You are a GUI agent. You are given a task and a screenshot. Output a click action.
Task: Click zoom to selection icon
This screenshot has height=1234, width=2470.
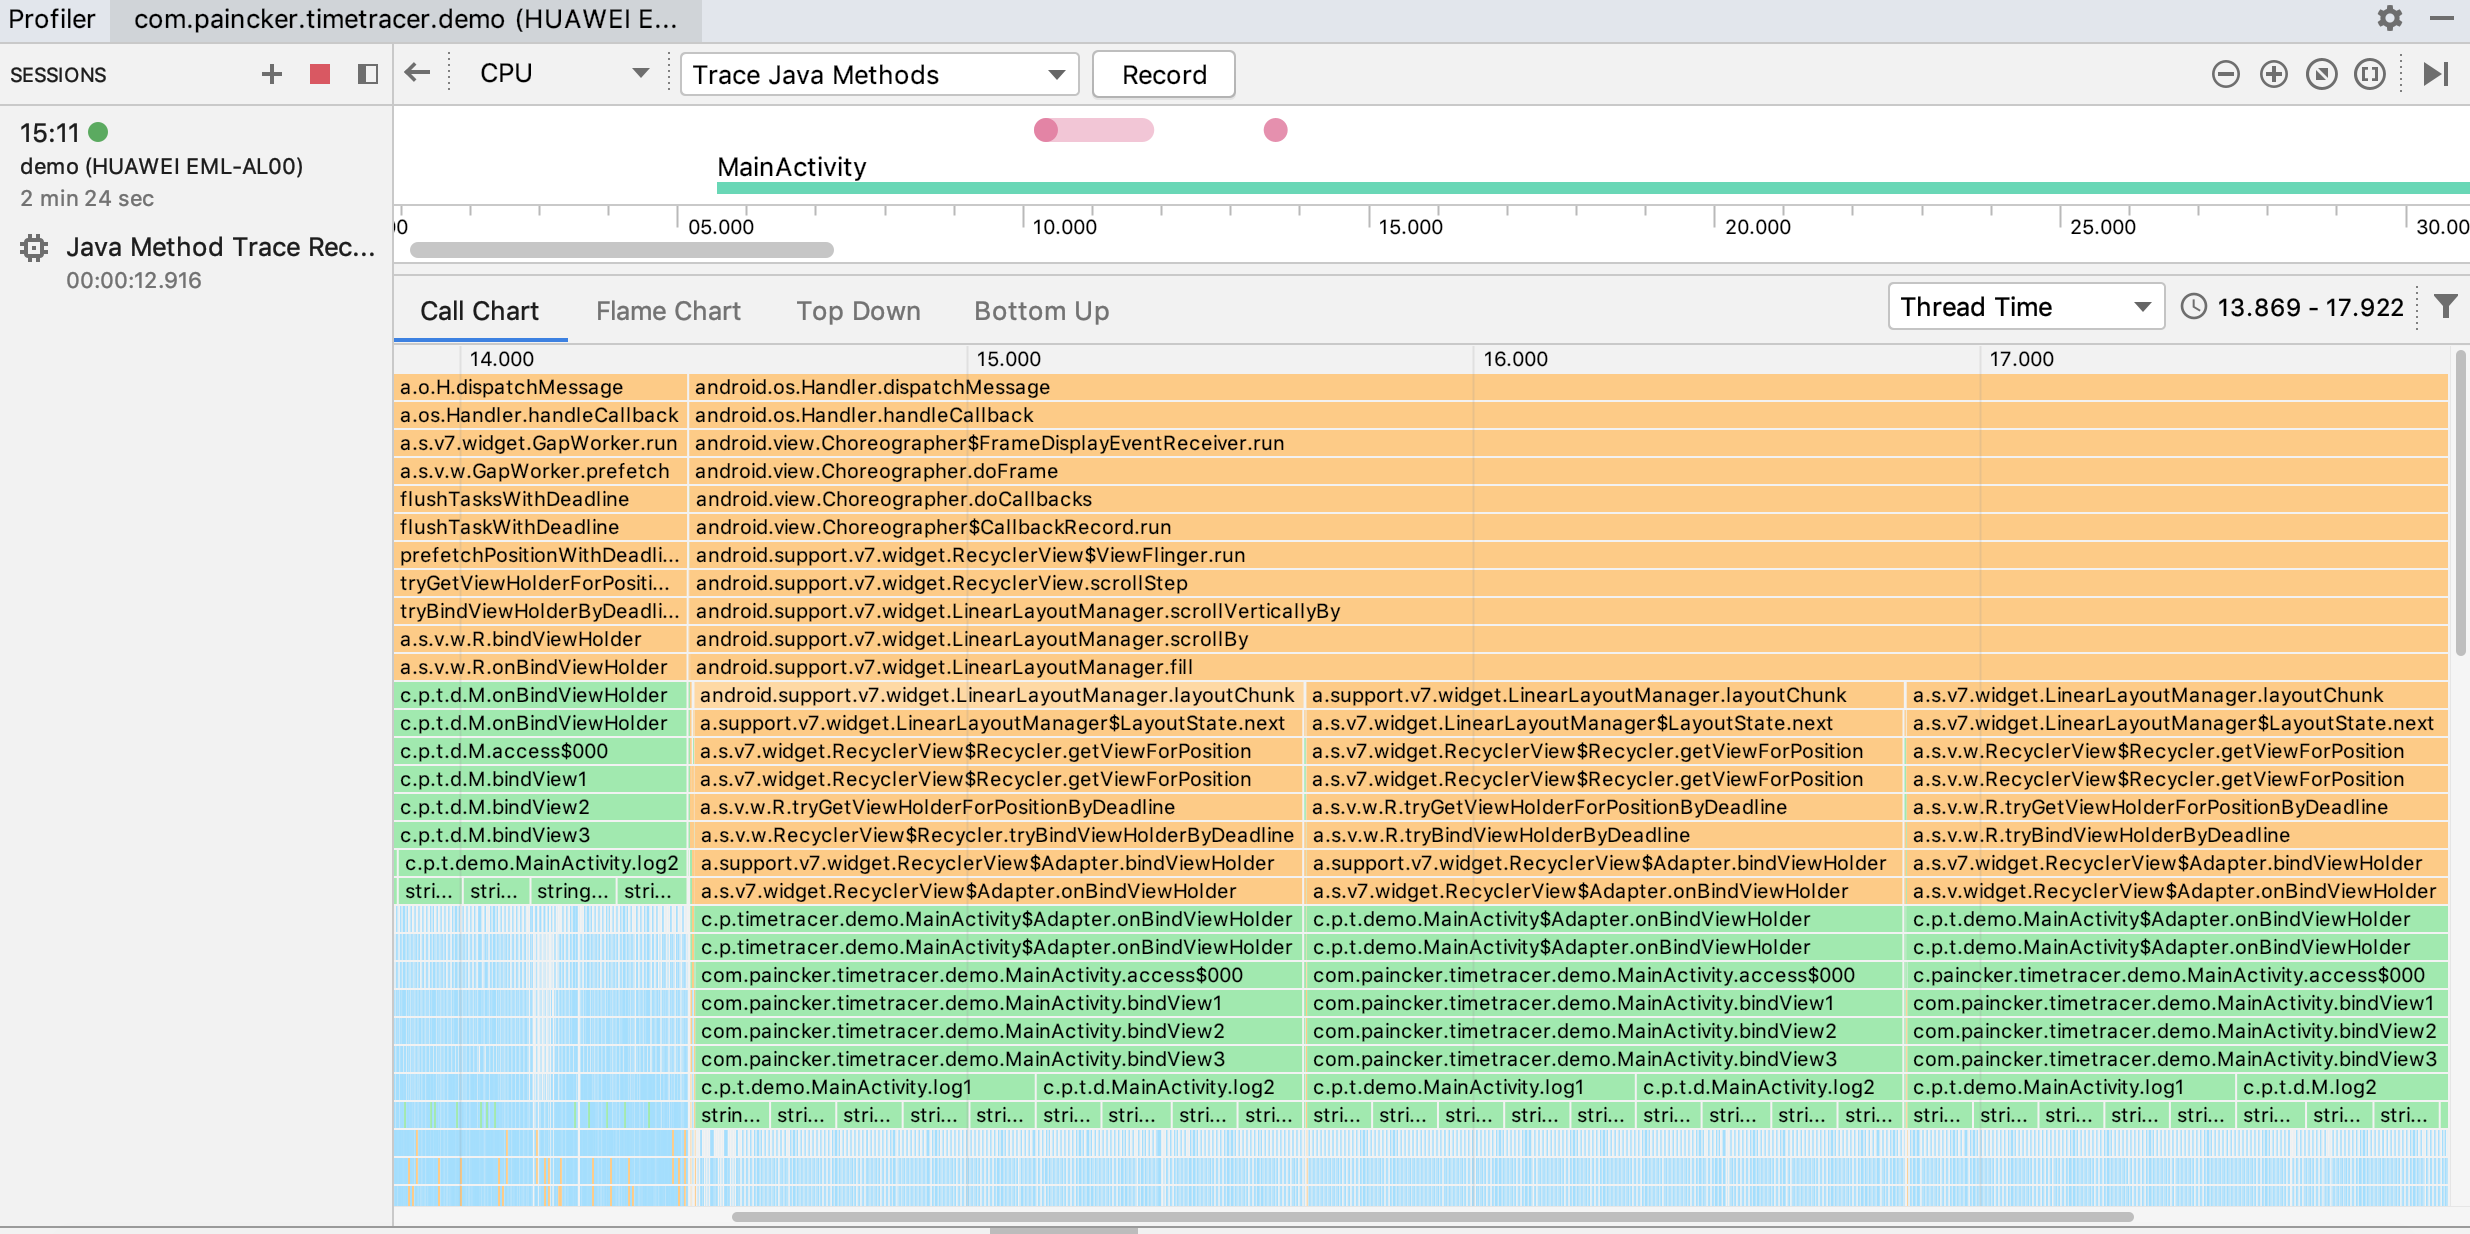[2369, 74]
